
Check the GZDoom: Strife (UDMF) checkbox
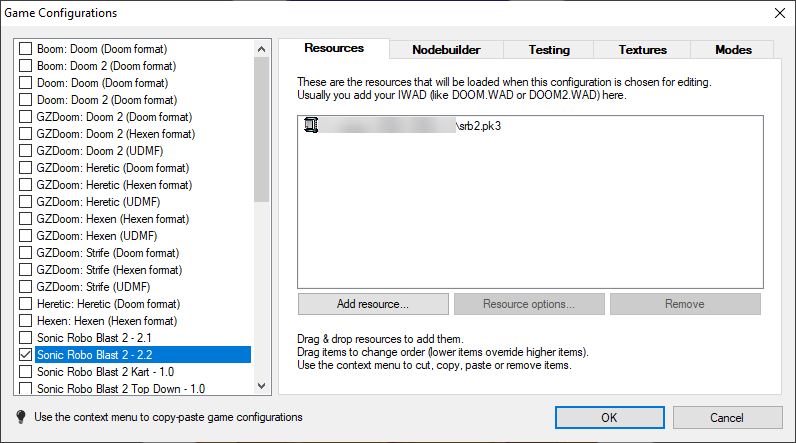tap(25, 287)
